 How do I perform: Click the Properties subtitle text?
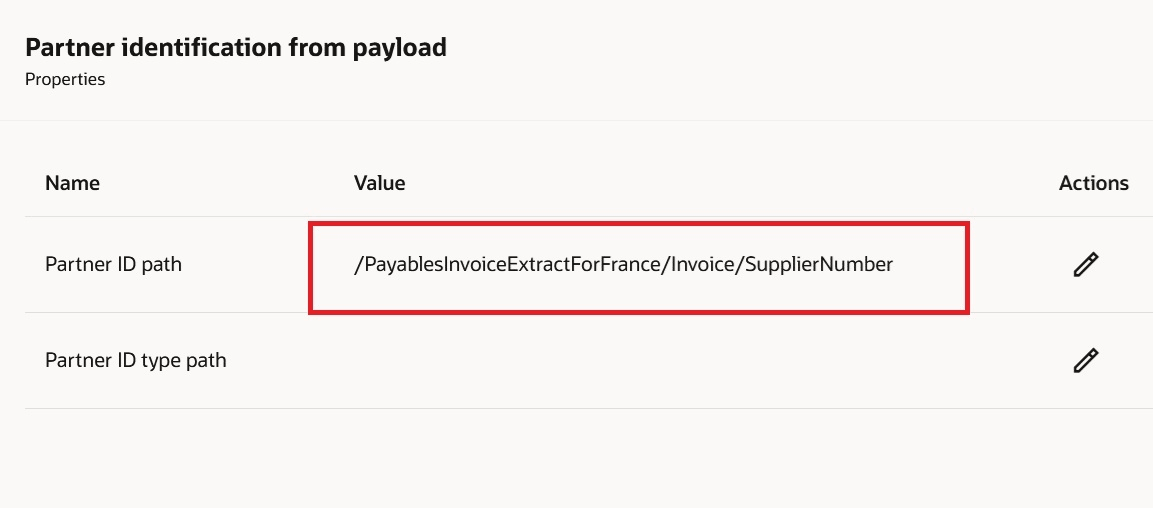[65, 79]
